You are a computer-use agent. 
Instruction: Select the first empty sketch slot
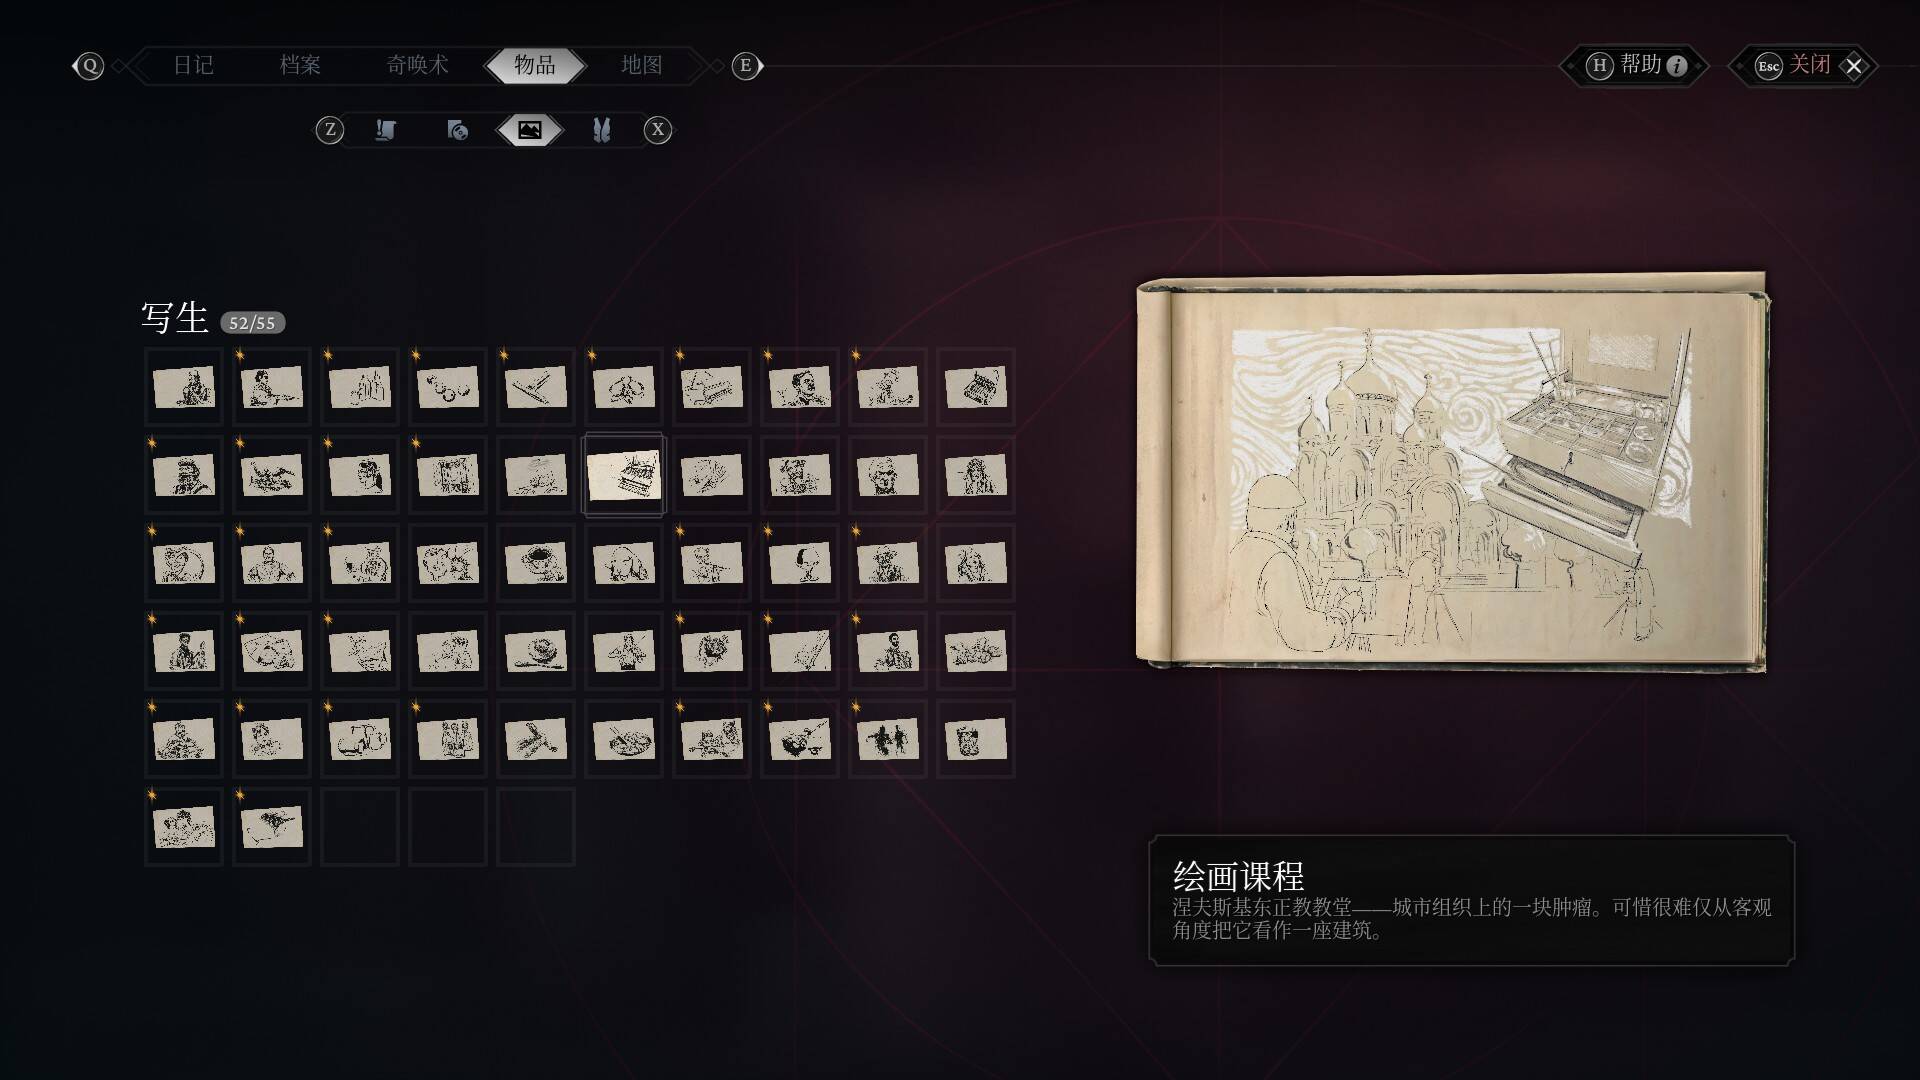point(360,827)
